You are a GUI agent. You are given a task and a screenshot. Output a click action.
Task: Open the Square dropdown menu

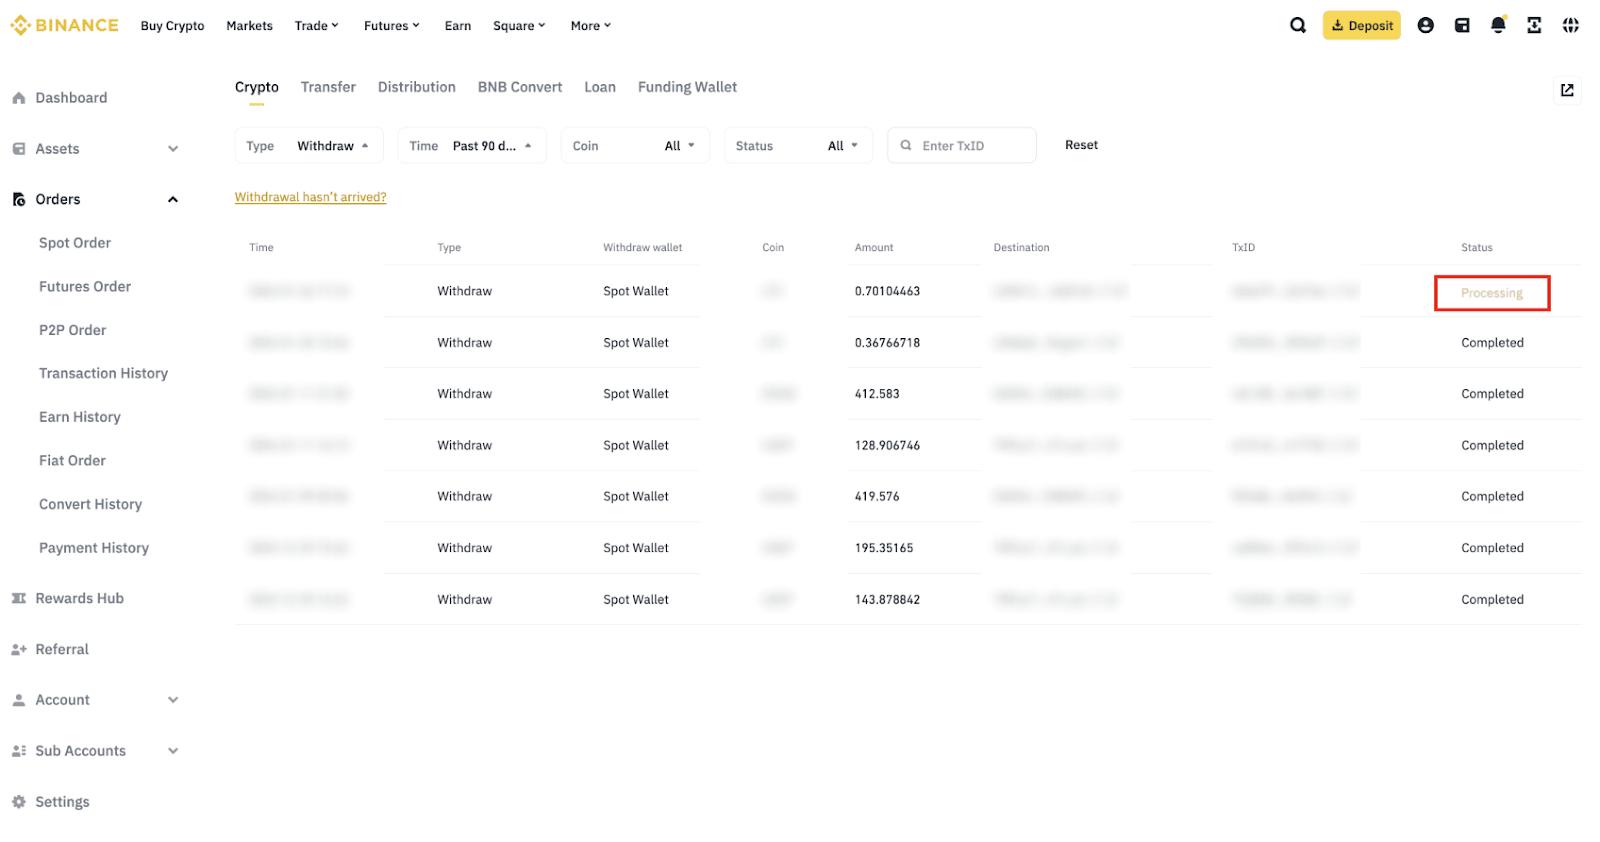point(519,26)
